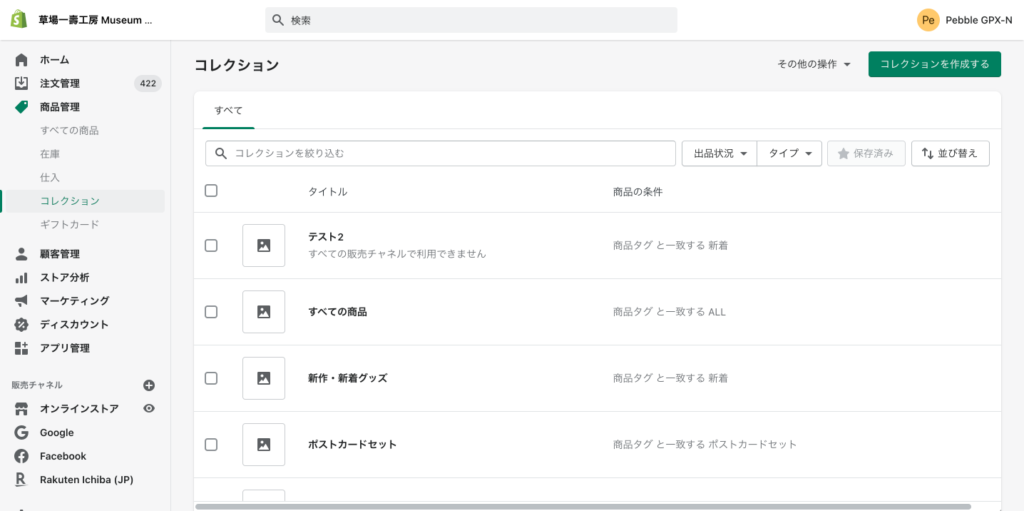Viewport: 1024px width, 511px height.
Task: Select the ポストカードセット row checkbox
Action: tap(211, 444)
